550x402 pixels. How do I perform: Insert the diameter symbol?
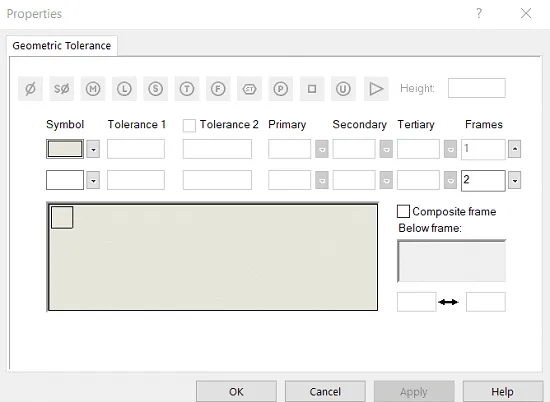click(31, 89)
